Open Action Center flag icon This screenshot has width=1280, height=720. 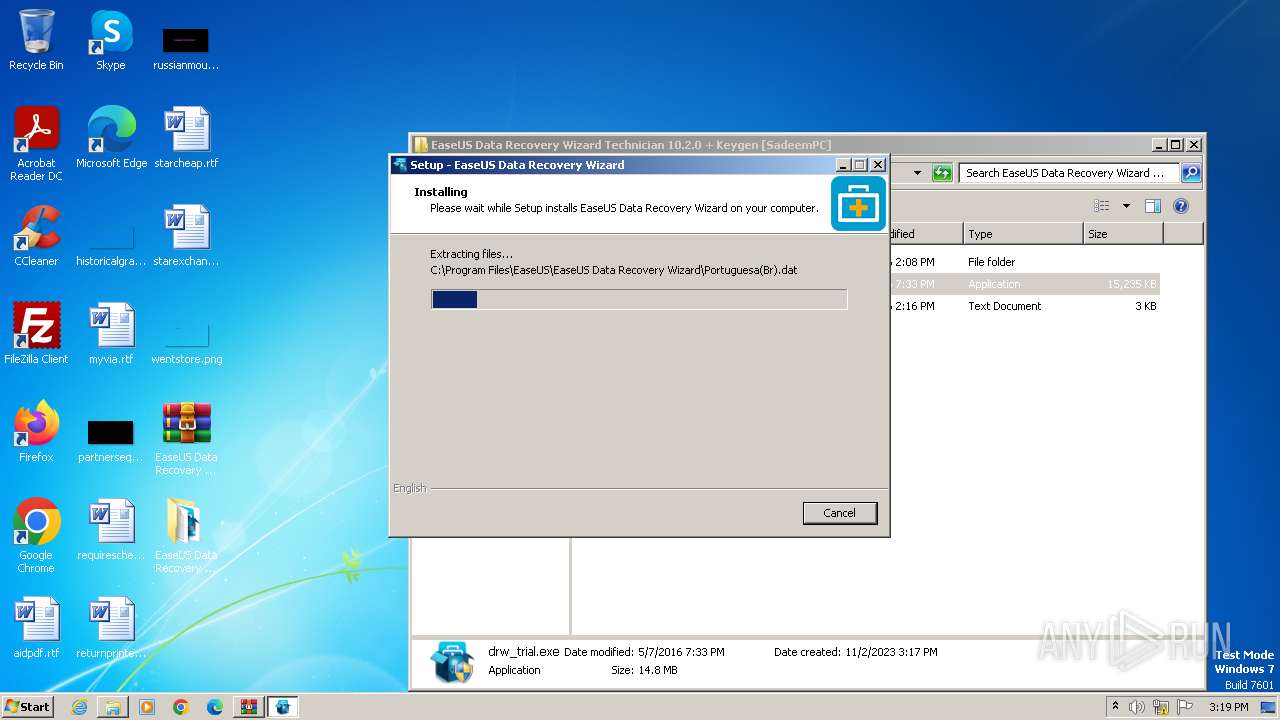[x=1185, y=707]
